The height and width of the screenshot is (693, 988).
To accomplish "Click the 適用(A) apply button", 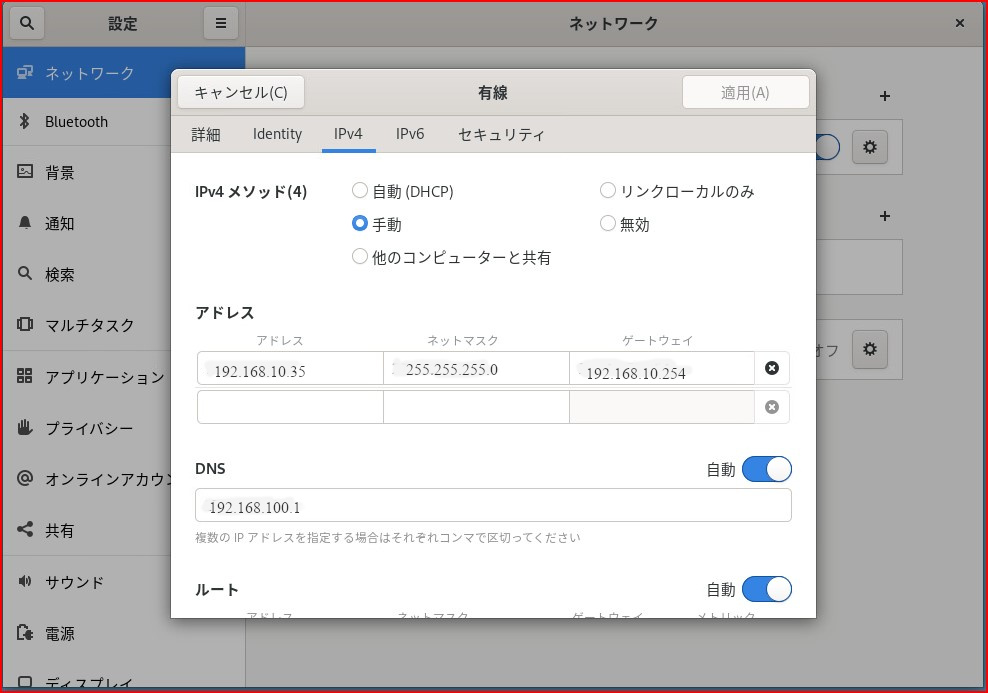I will tap(745, 93).
